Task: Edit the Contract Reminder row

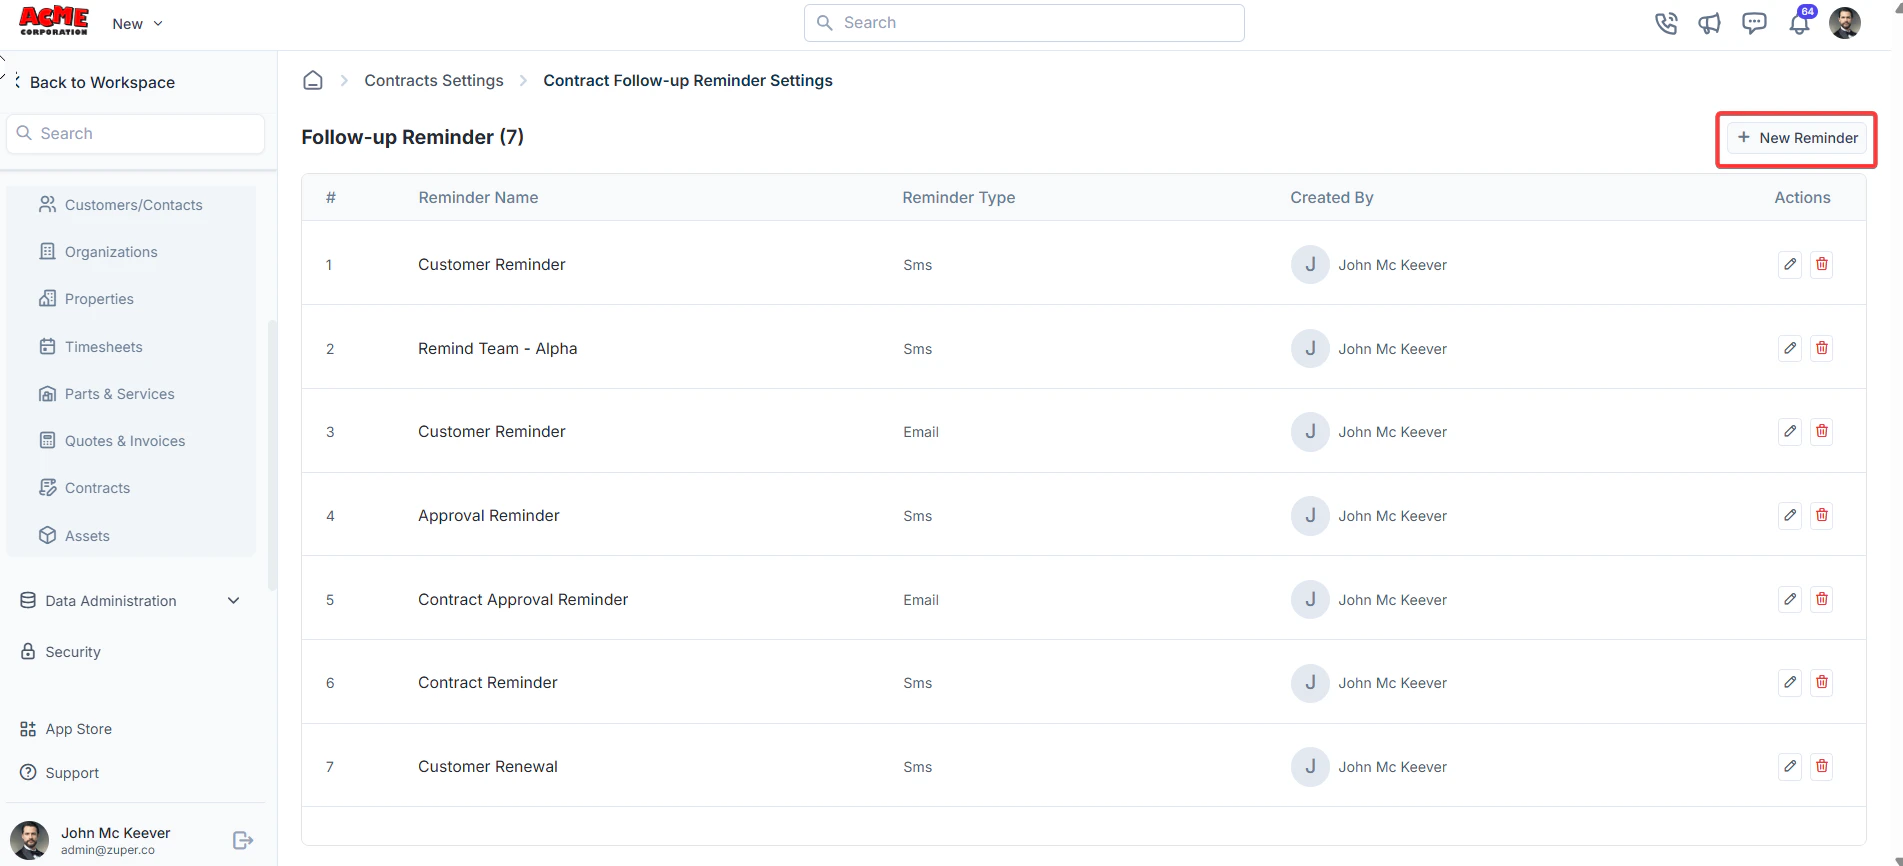Action: pyautogui.click(x=1790, y=682)
